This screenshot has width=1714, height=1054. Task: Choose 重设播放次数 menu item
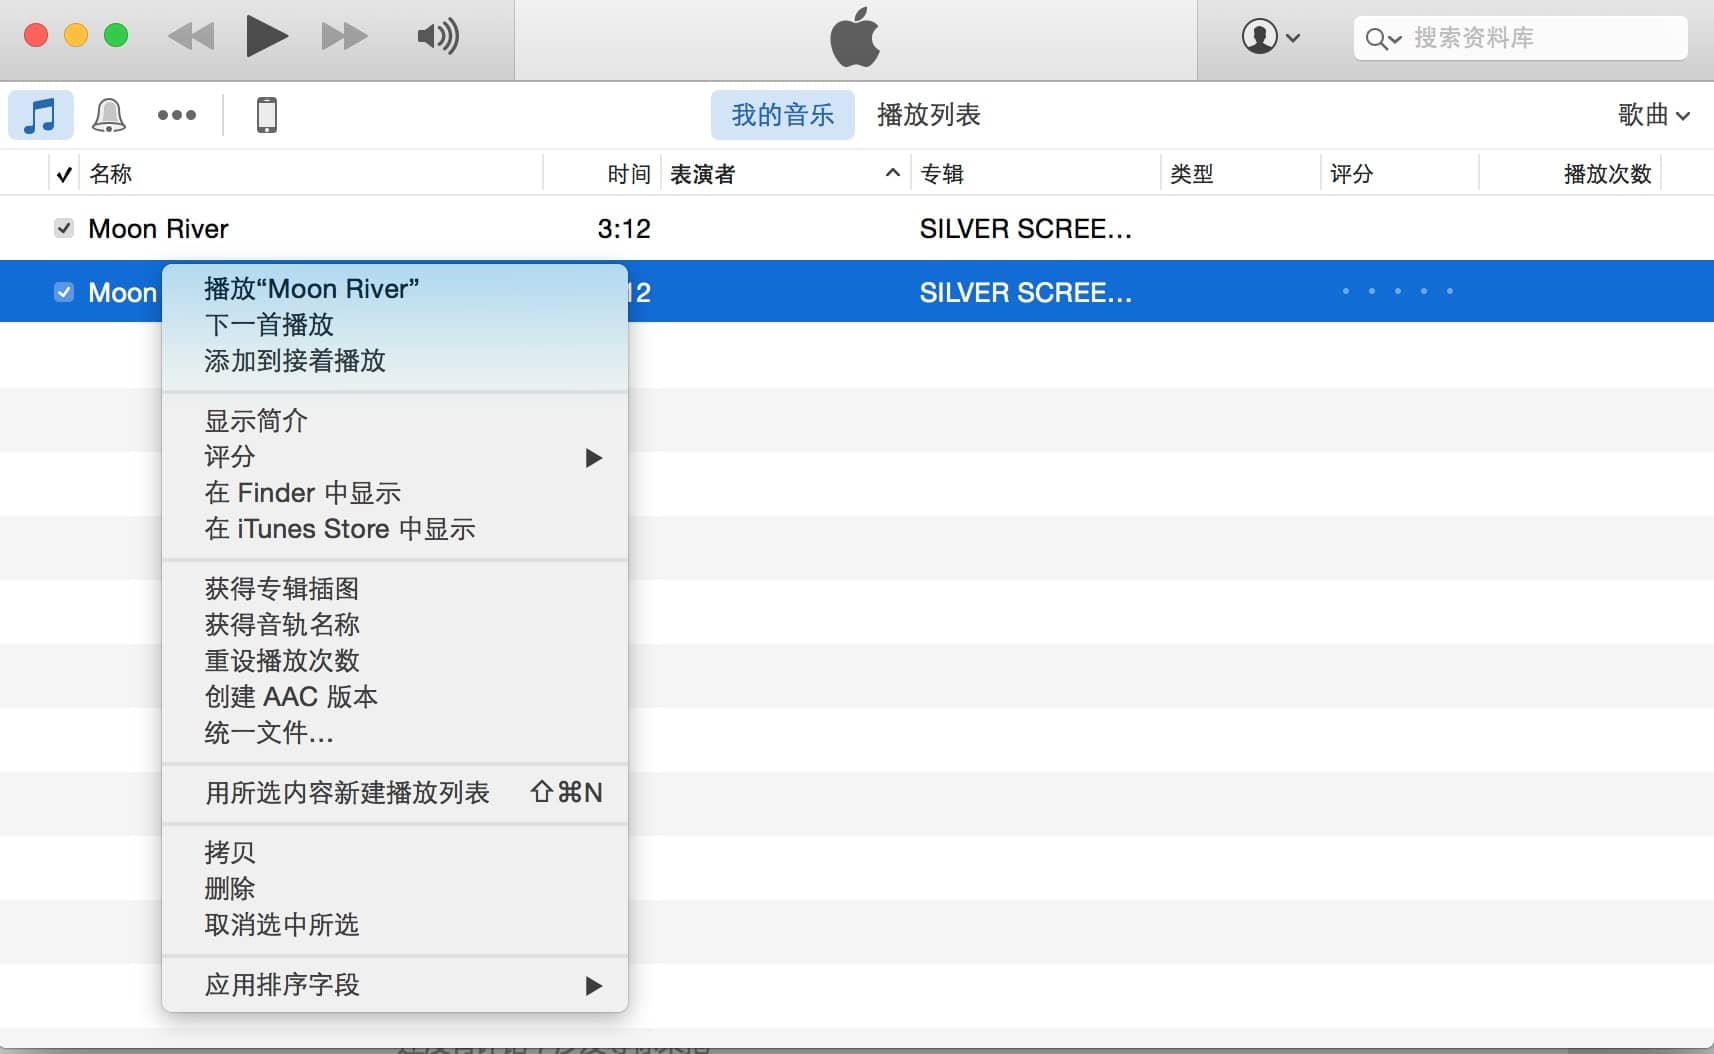(x=395, y=661)
